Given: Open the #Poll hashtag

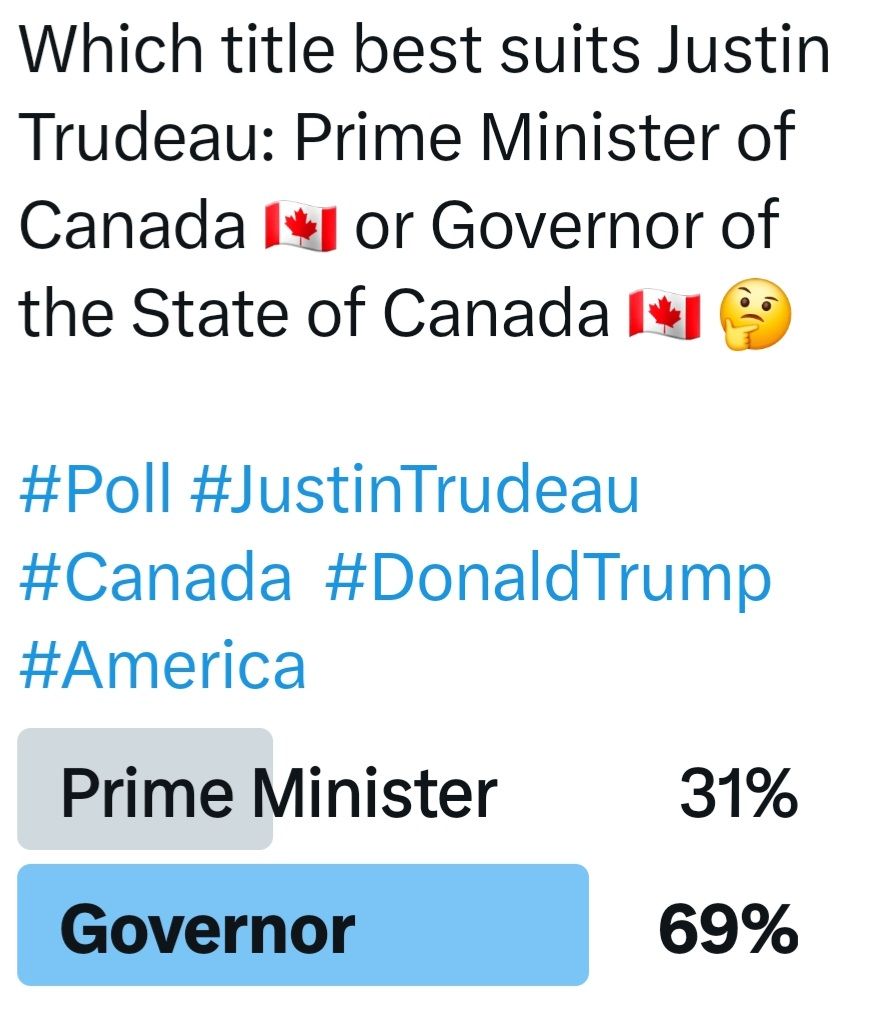Looking at the screenshot, I should coord(95,489).
